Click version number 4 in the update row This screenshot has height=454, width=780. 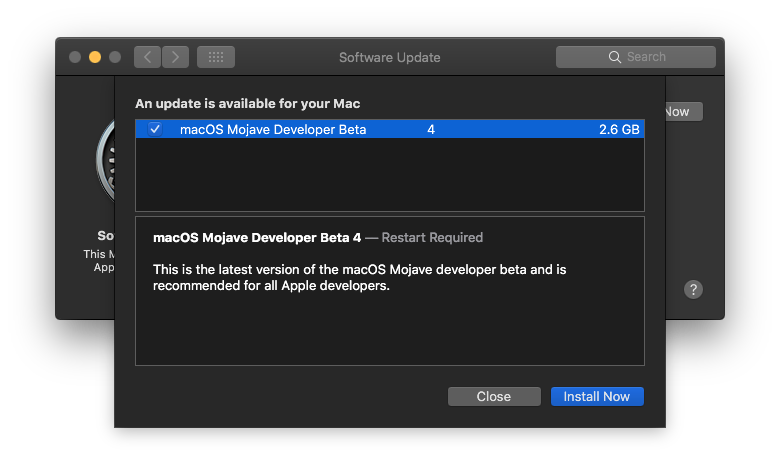[x=431, y=129]
